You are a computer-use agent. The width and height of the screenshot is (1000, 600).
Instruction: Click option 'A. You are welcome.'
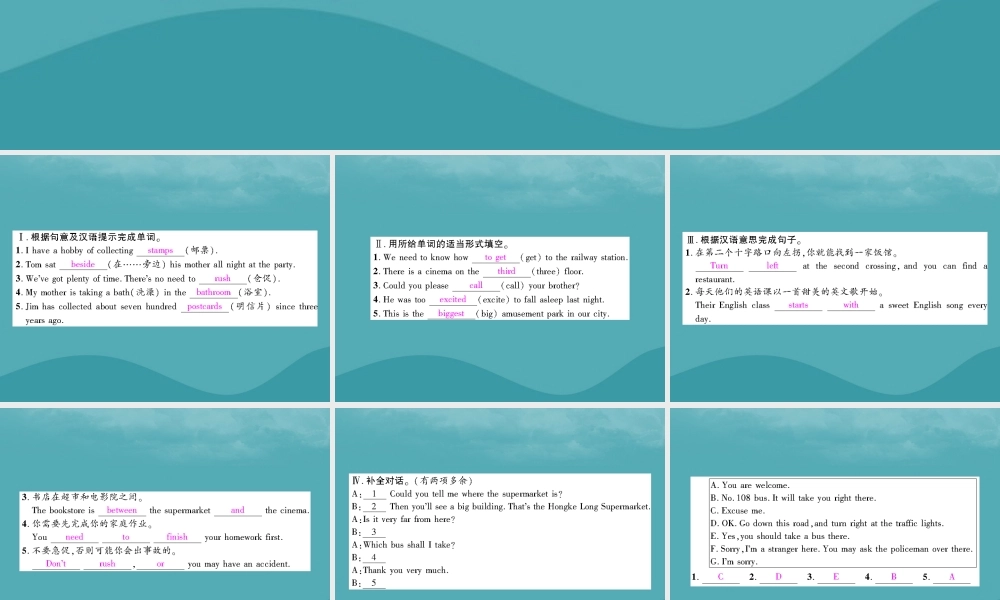tap(749, 485)
